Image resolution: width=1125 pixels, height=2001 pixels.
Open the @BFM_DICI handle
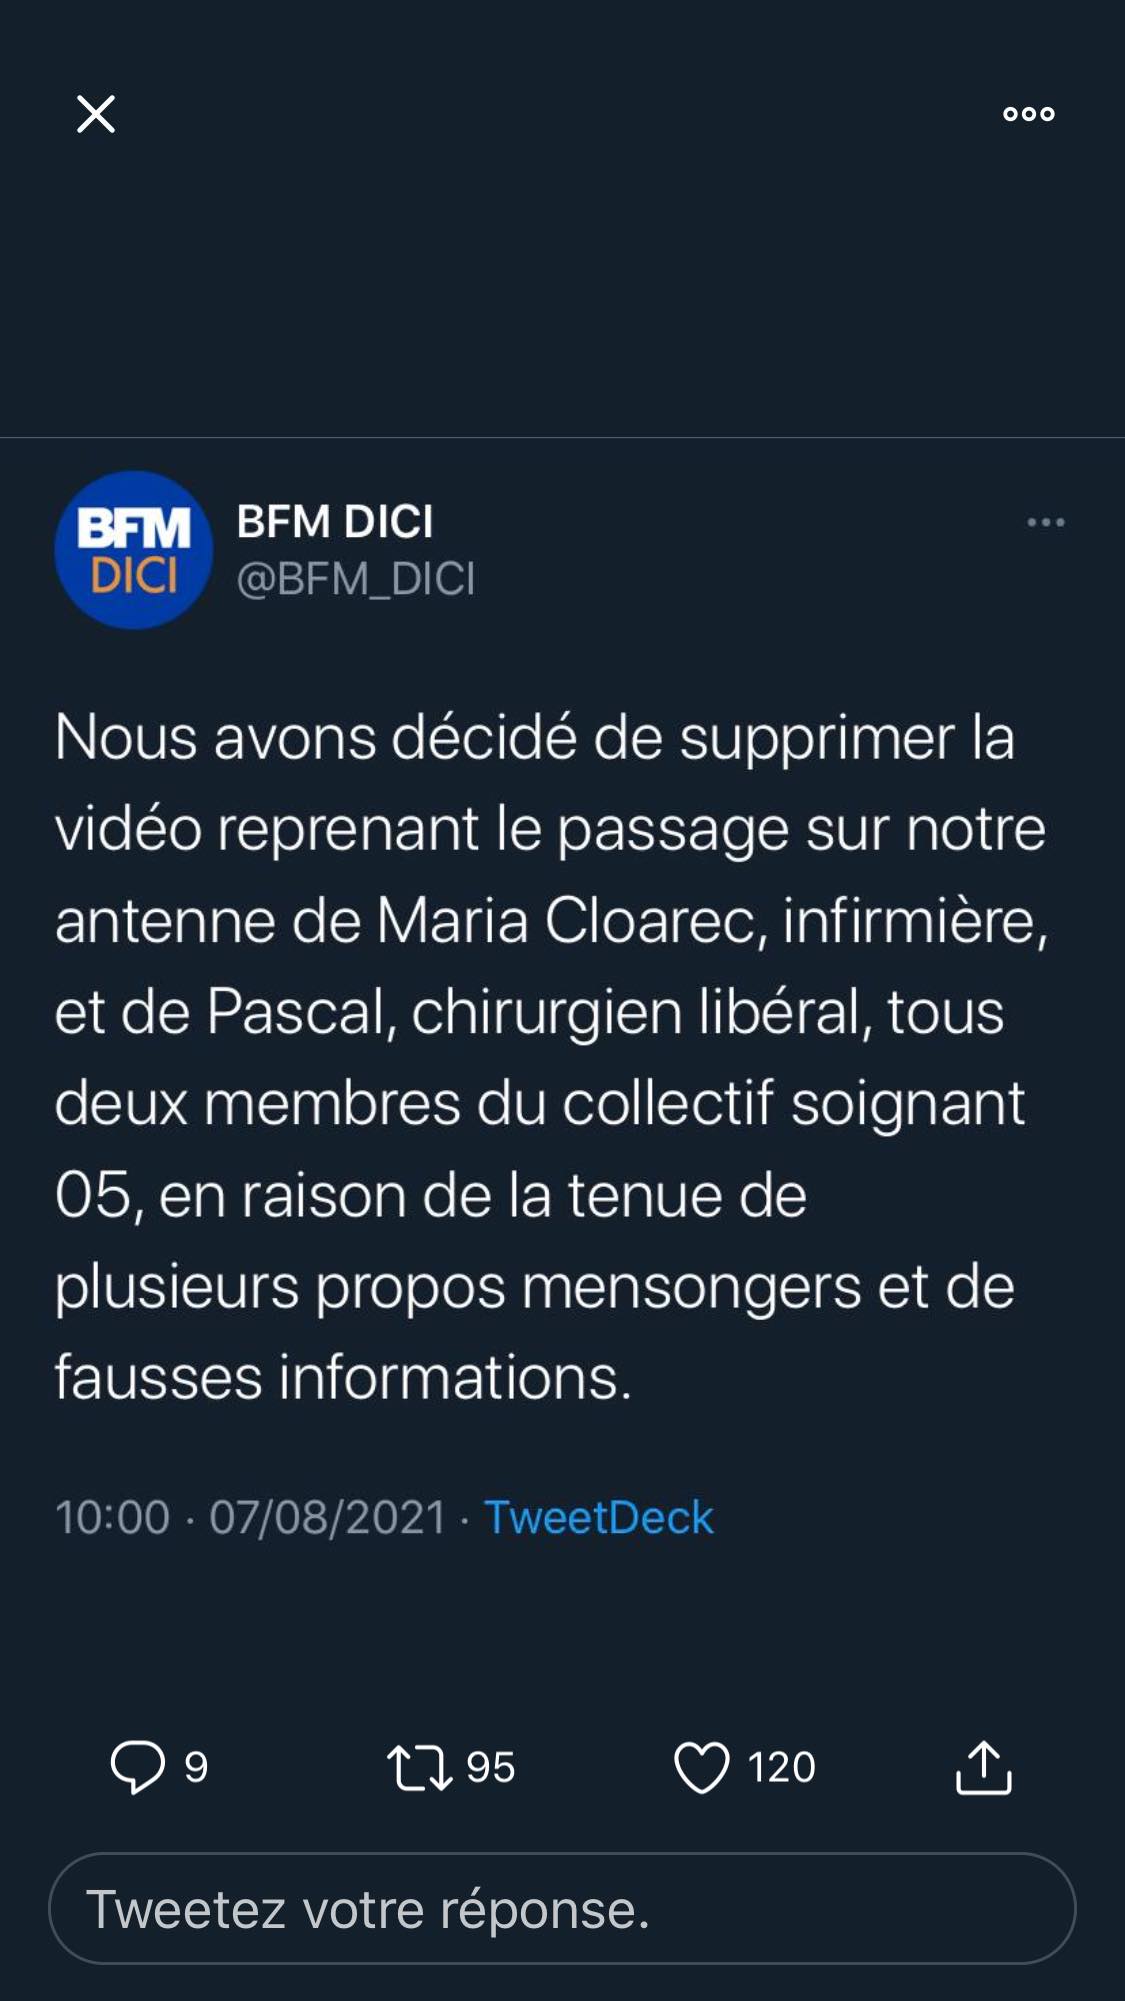[x=356, y=579]
